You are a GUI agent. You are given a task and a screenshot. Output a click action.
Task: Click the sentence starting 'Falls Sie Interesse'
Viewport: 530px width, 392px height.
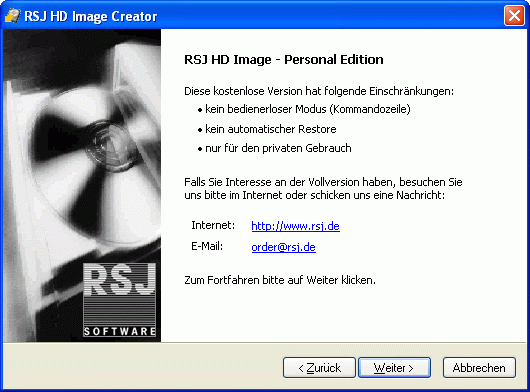click(323, 189)
